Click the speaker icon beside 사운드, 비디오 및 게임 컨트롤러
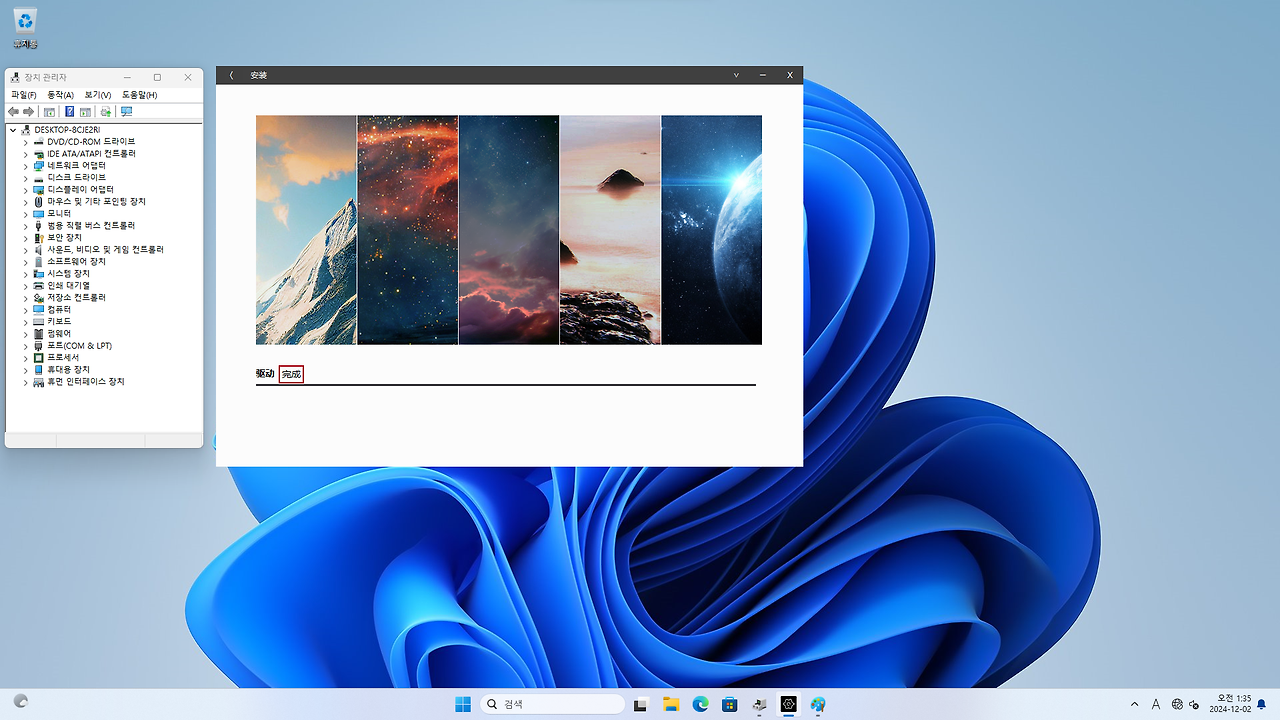This screenshot has width=1280, height=720. (x=39, y=250)
